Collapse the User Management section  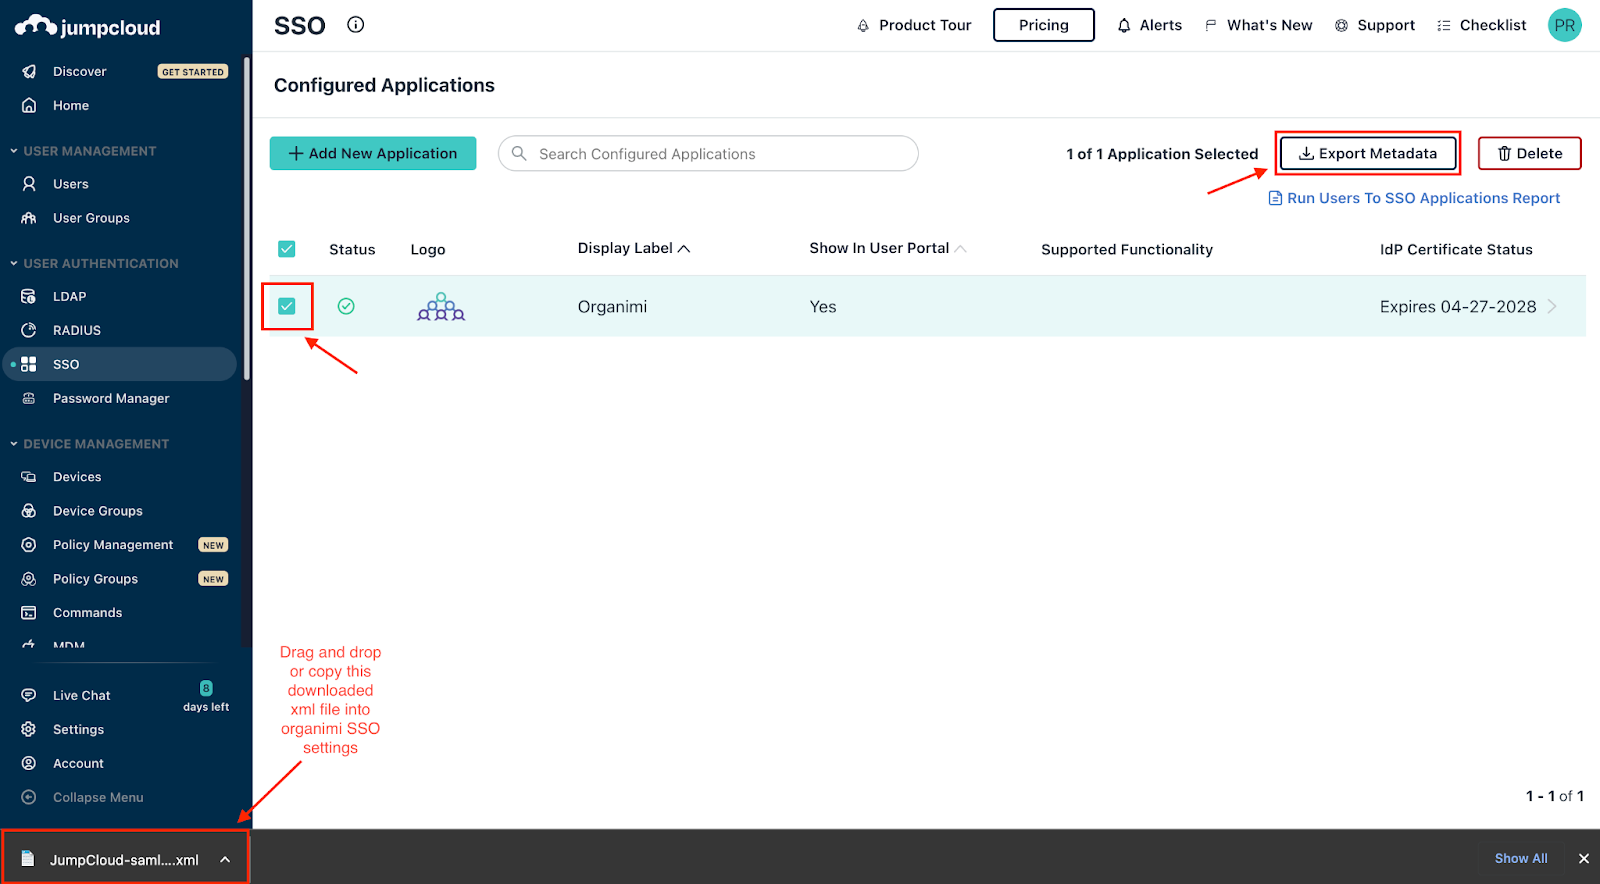point(14,151)
